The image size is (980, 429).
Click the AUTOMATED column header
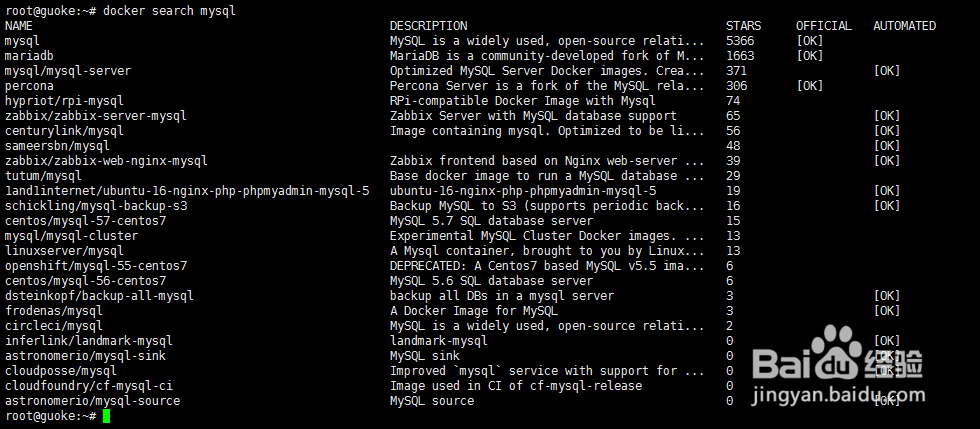pyautogui.click(x=904, y=26)
